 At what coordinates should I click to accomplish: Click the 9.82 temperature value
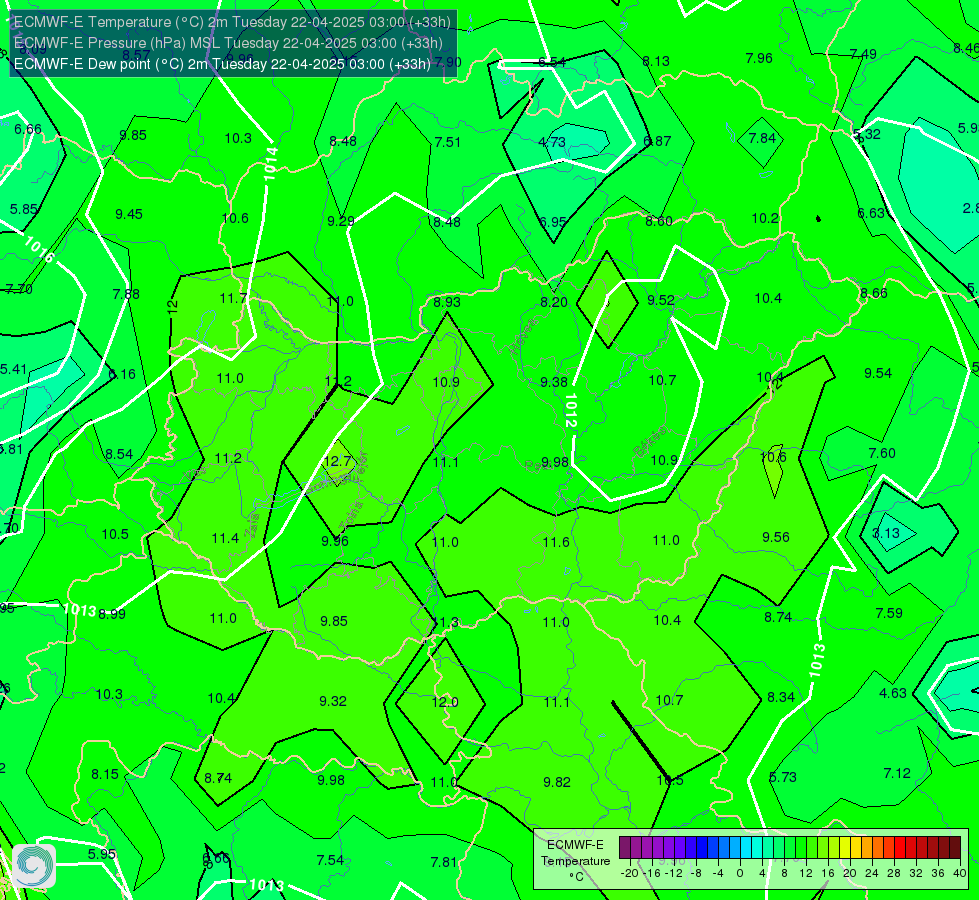(x=557, y=782)
